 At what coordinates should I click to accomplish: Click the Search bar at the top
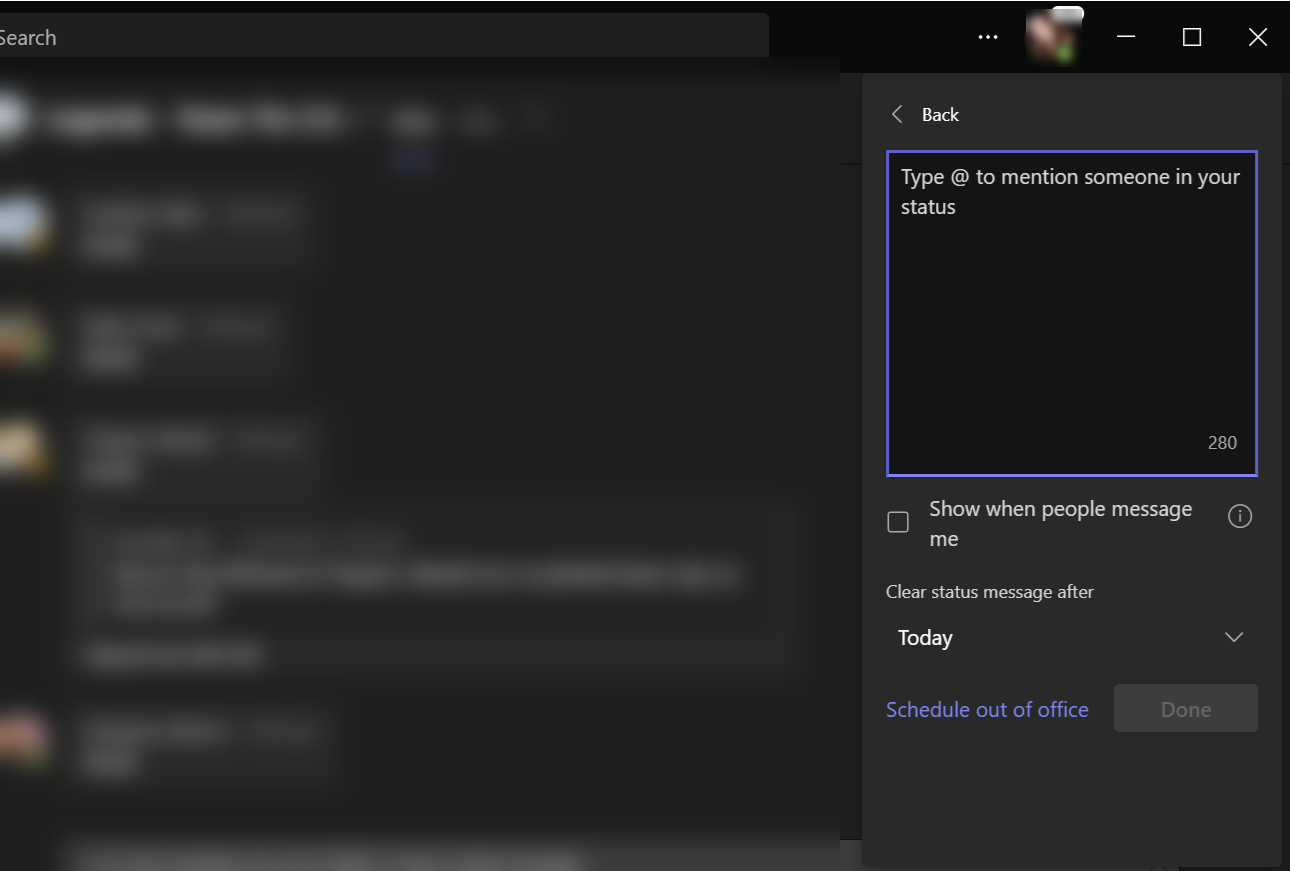click(380, 37)
